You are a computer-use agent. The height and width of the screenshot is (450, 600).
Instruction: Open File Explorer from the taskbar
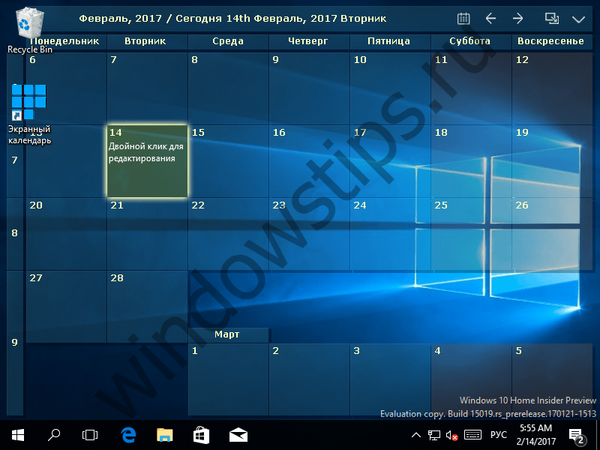(165, 435)
